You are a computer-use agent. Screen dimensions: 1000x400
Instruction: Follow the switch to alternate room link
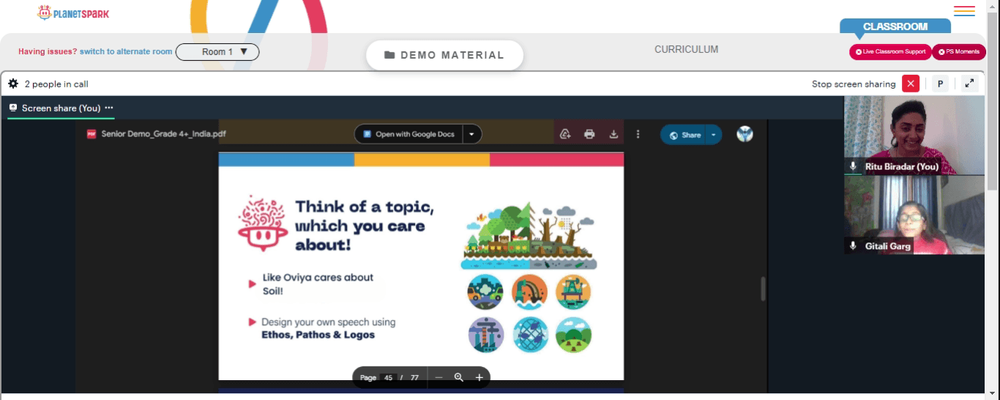pos(126,52)
